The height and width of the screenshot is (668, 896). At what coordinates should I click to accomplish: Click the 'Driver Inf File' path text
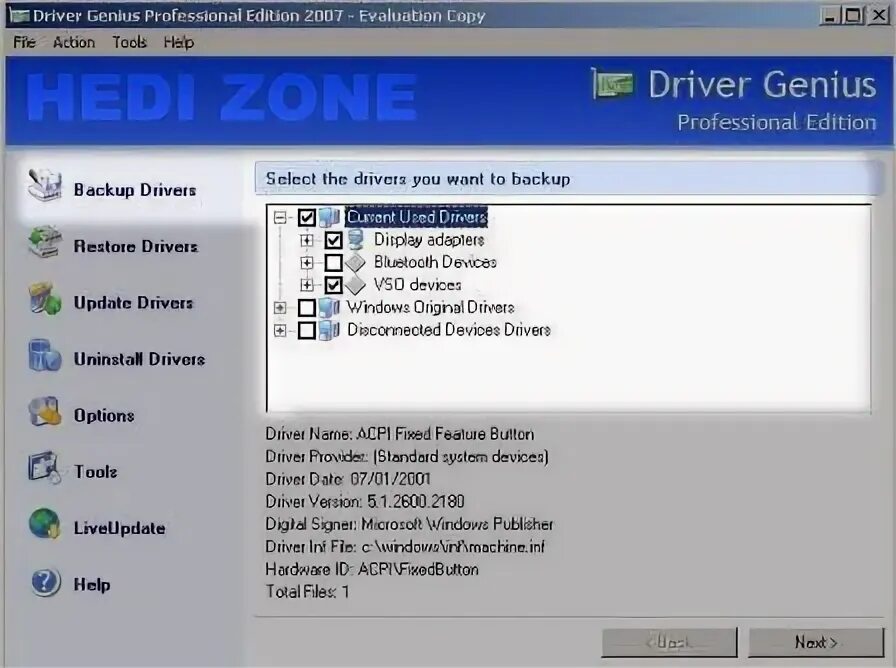pyautogui.click(x=405, y=547)
